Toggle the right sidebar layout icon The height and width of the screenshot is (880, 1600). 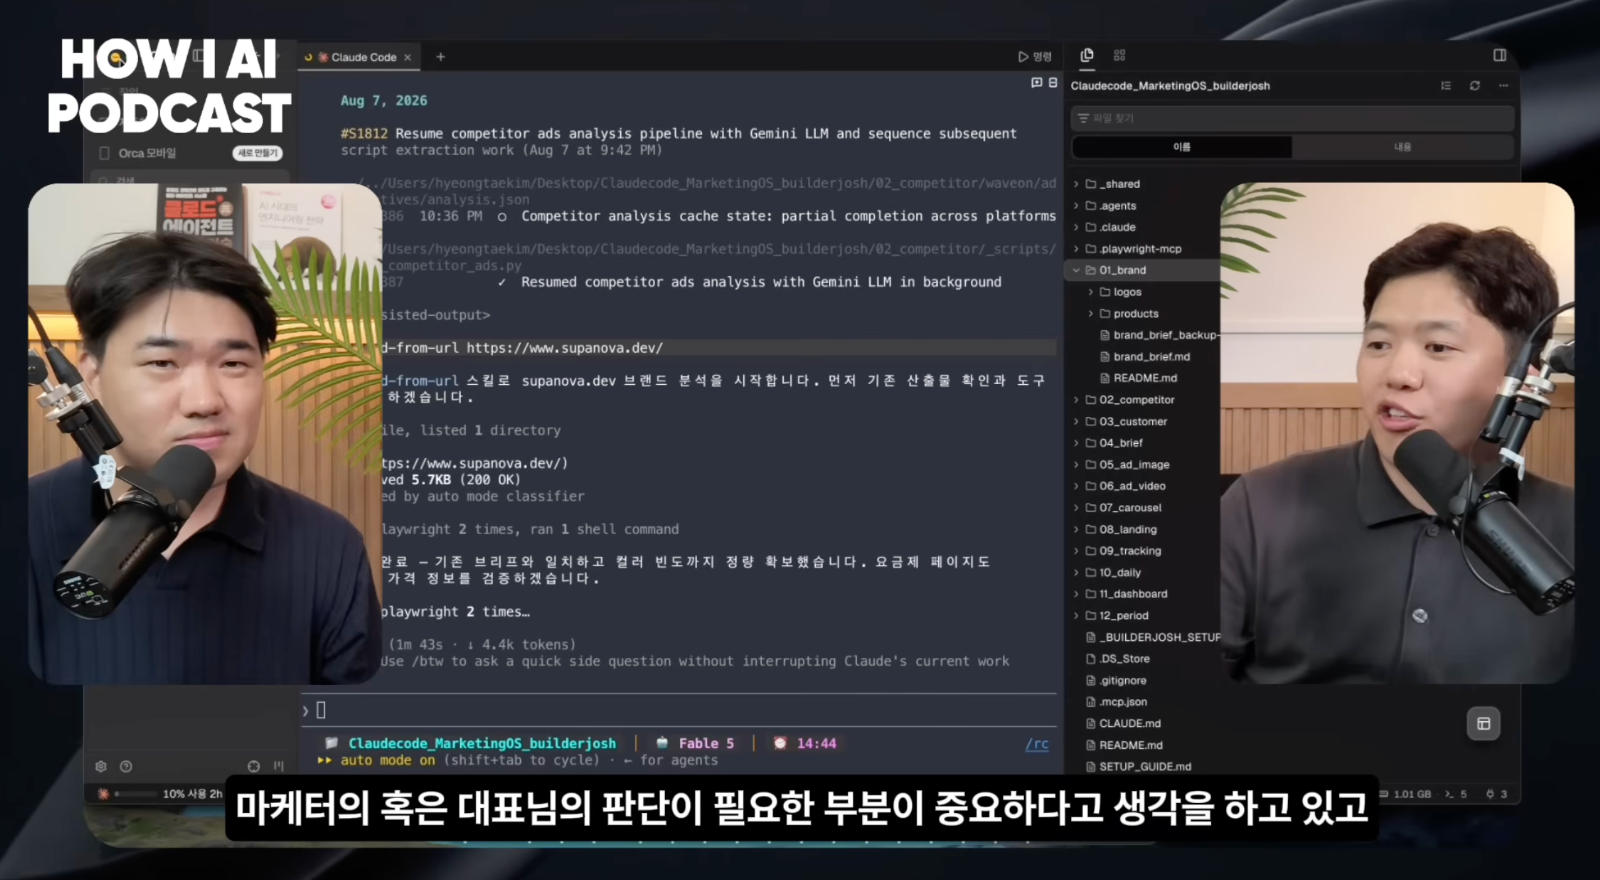[1499, 55]
